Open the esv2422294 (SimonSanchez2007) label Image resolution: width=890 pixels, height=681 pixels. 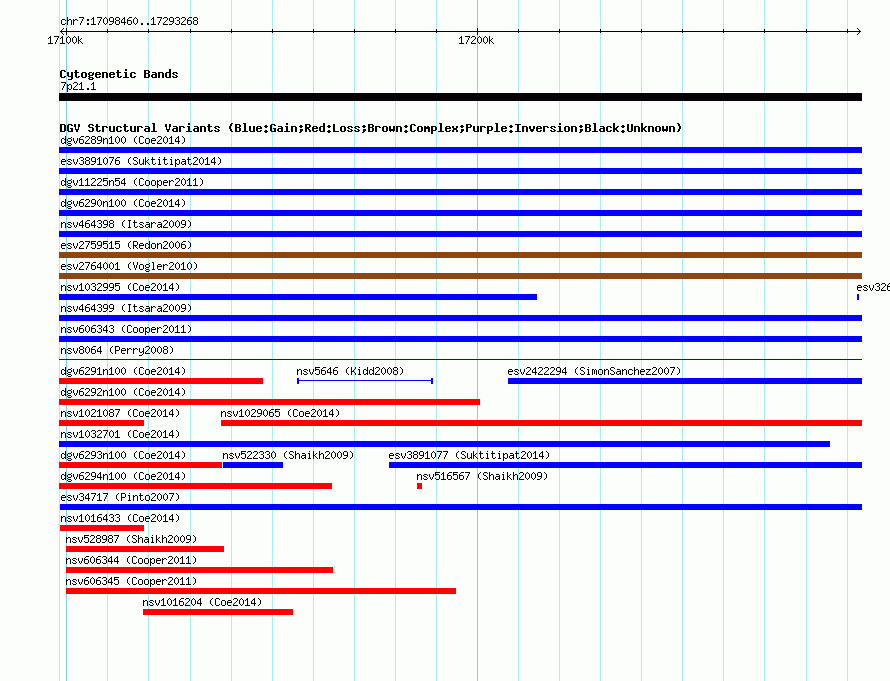tap(594, 371)
